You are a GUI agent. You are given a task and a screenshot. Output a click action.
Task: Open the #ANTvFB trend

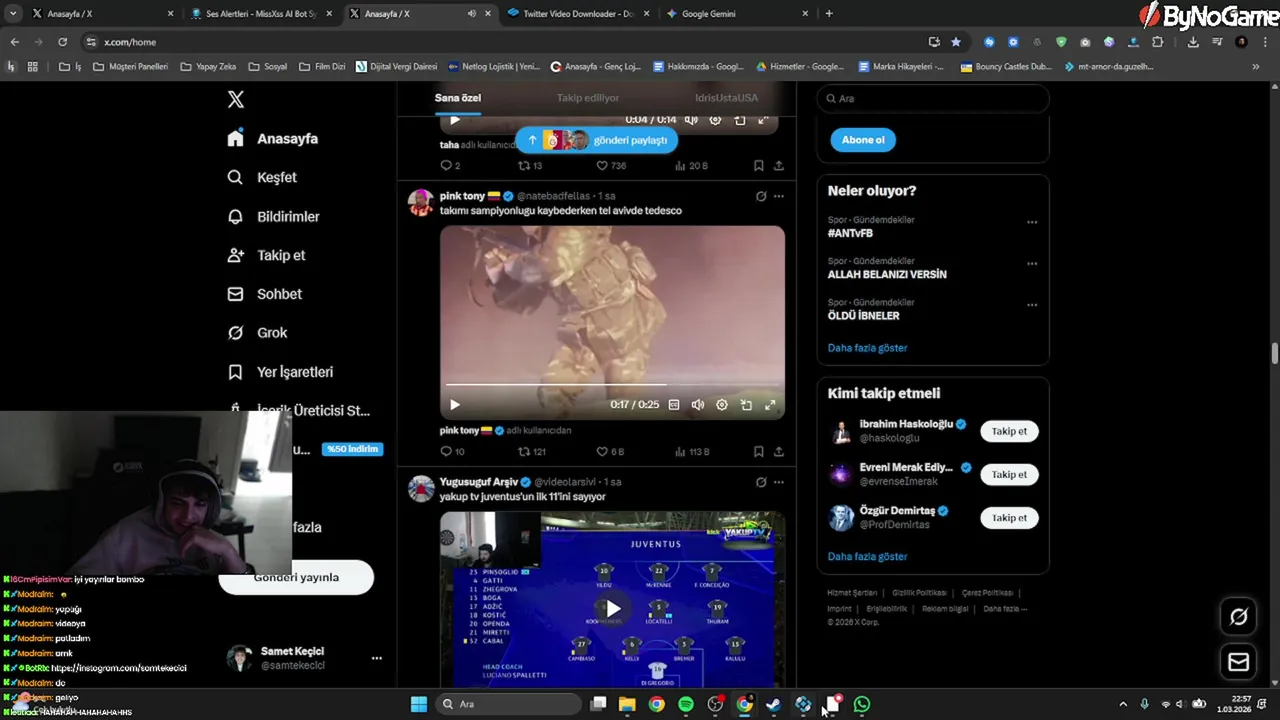pos(850,233)
